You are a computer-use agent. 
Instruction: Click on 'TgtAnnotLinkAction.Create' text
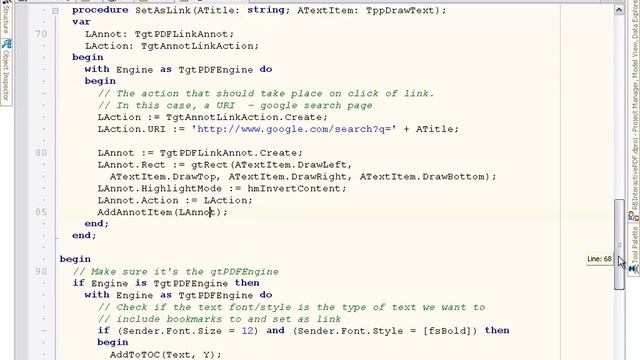244,117
